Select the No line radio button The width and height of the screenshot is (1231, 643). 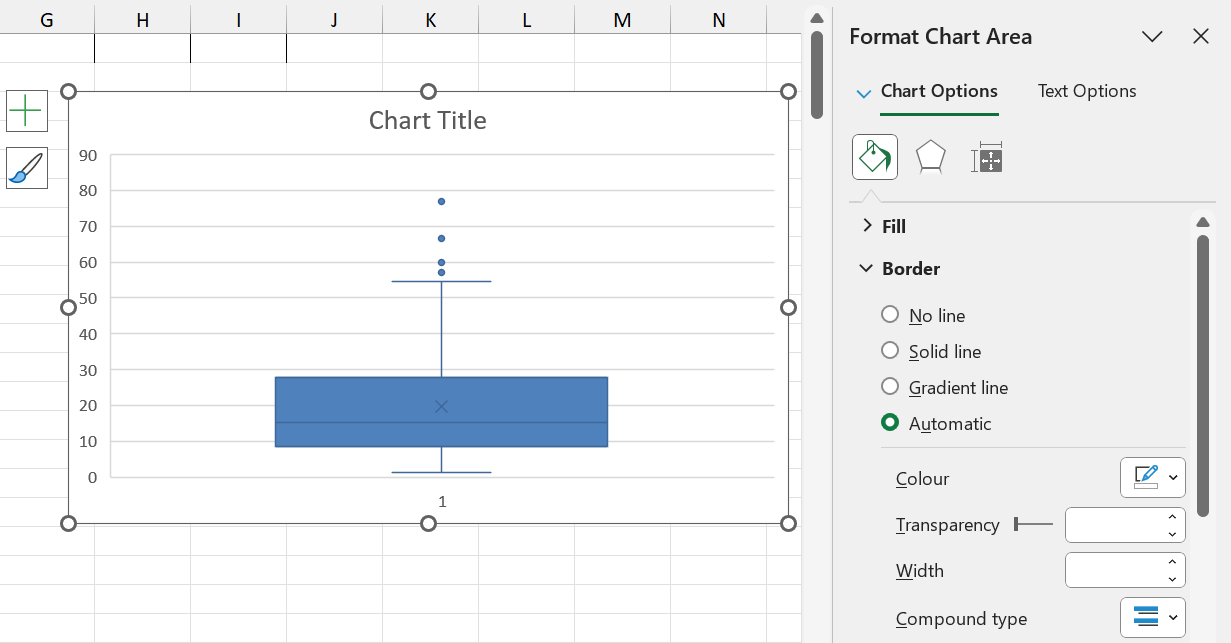point(890,315)
